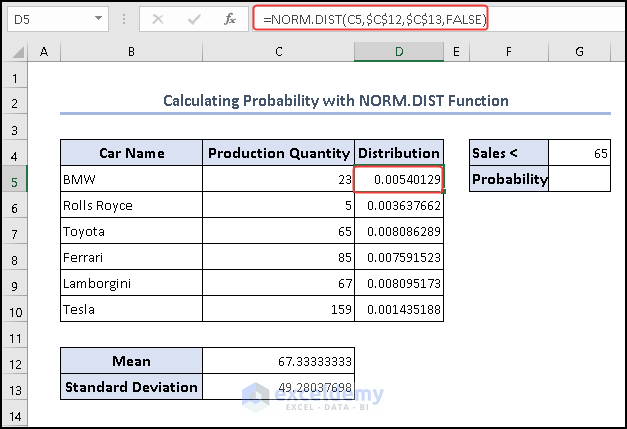
Task: Select row 5 header
Action: tap(15, 179)
